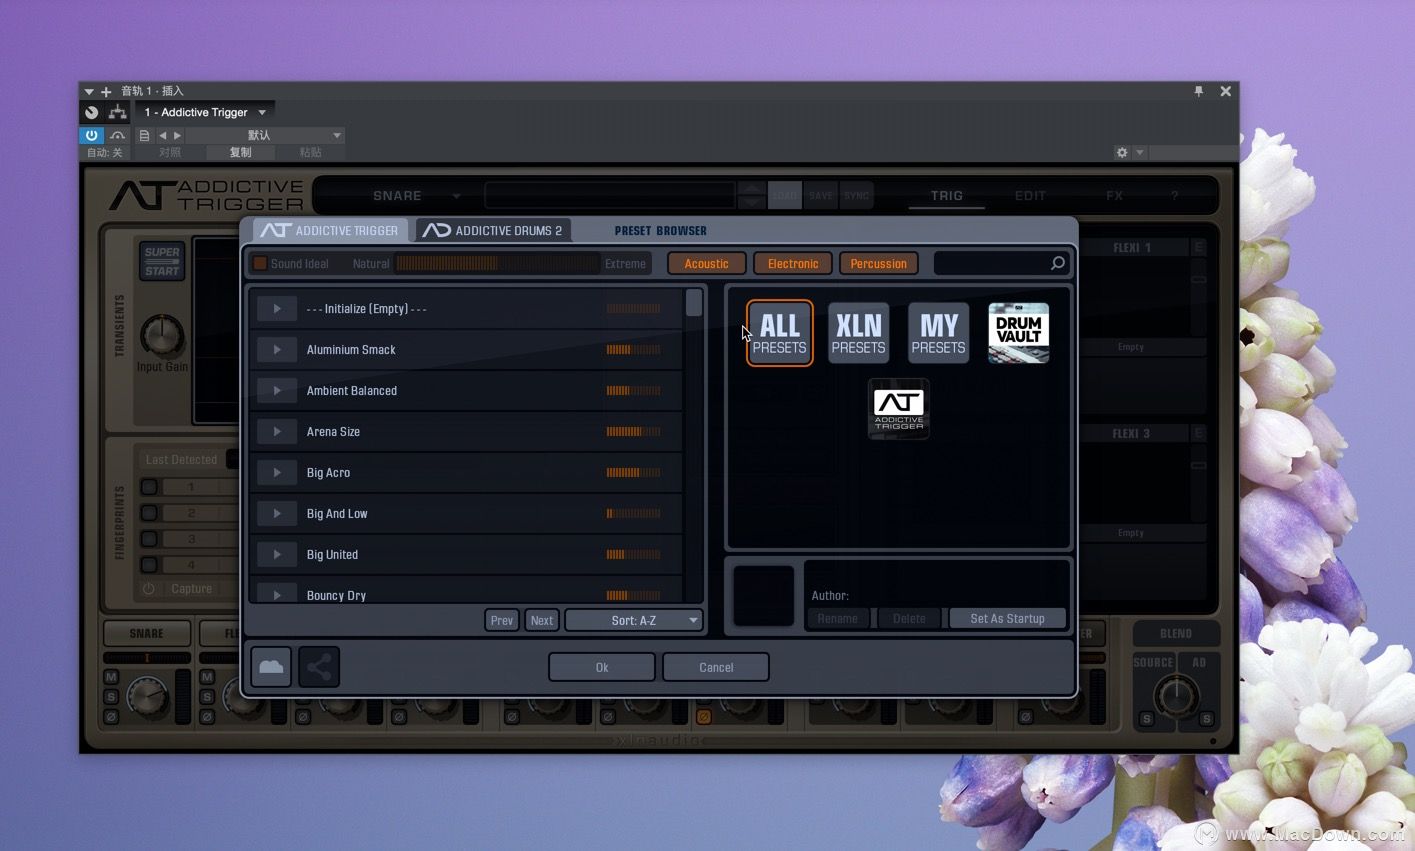The width and height of the screenshot is (1415, 851).
Task: Add insert with the plus icon
Action: (x=106, y=91)
